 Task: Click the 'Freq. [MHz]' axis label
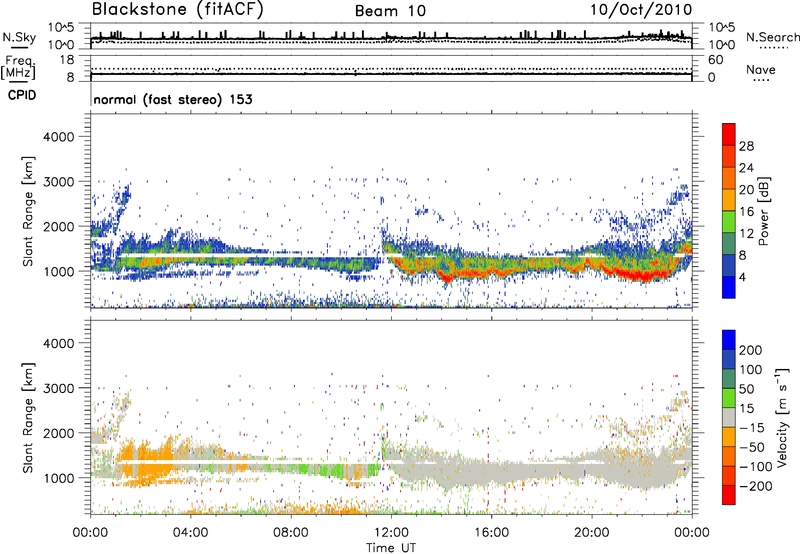[18, 68]
